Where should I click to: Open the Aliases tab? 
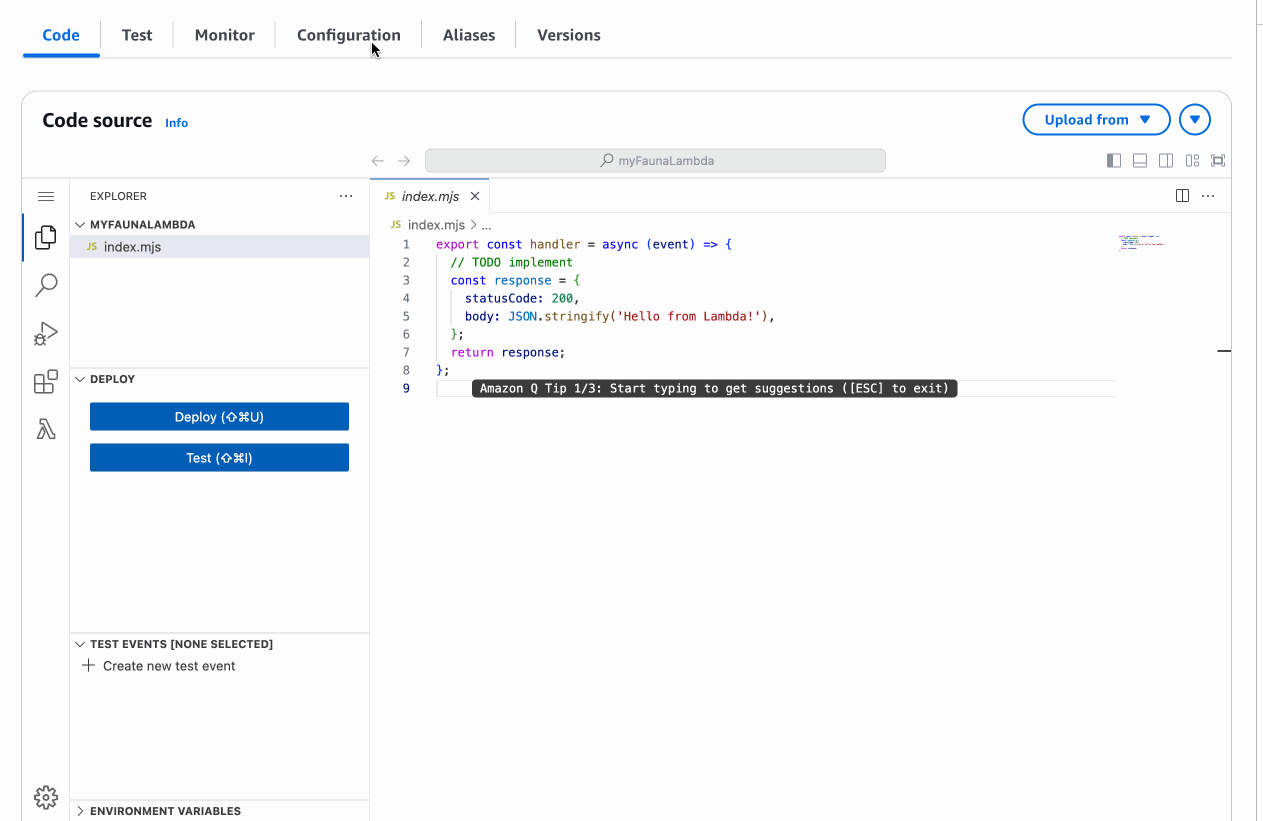click(469, 35)
